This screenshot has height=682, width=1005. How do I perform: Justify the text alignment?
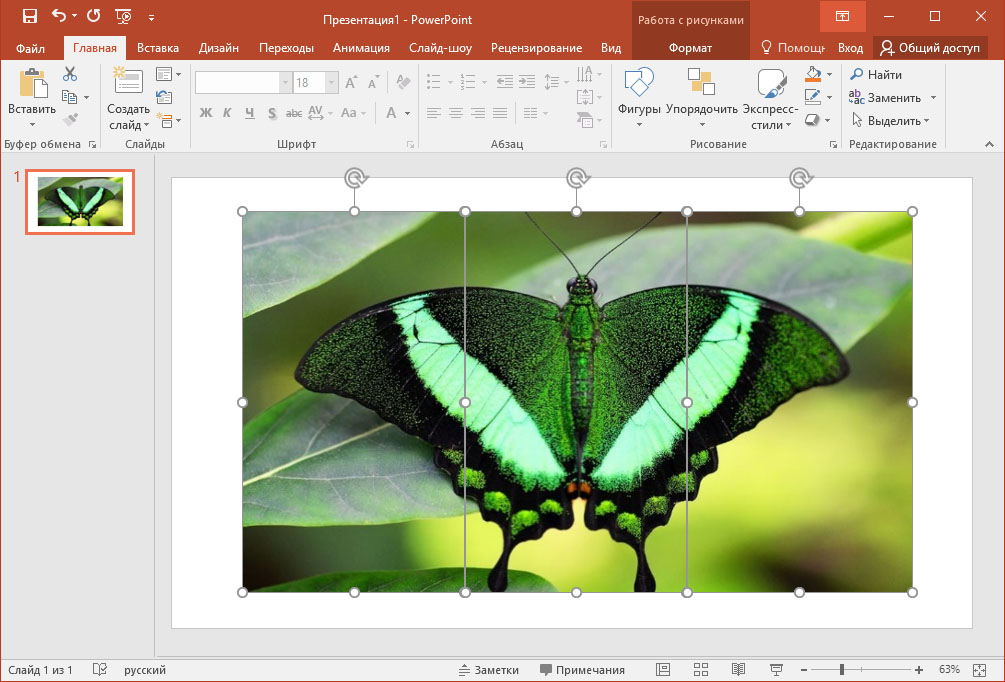coord(501,113)
